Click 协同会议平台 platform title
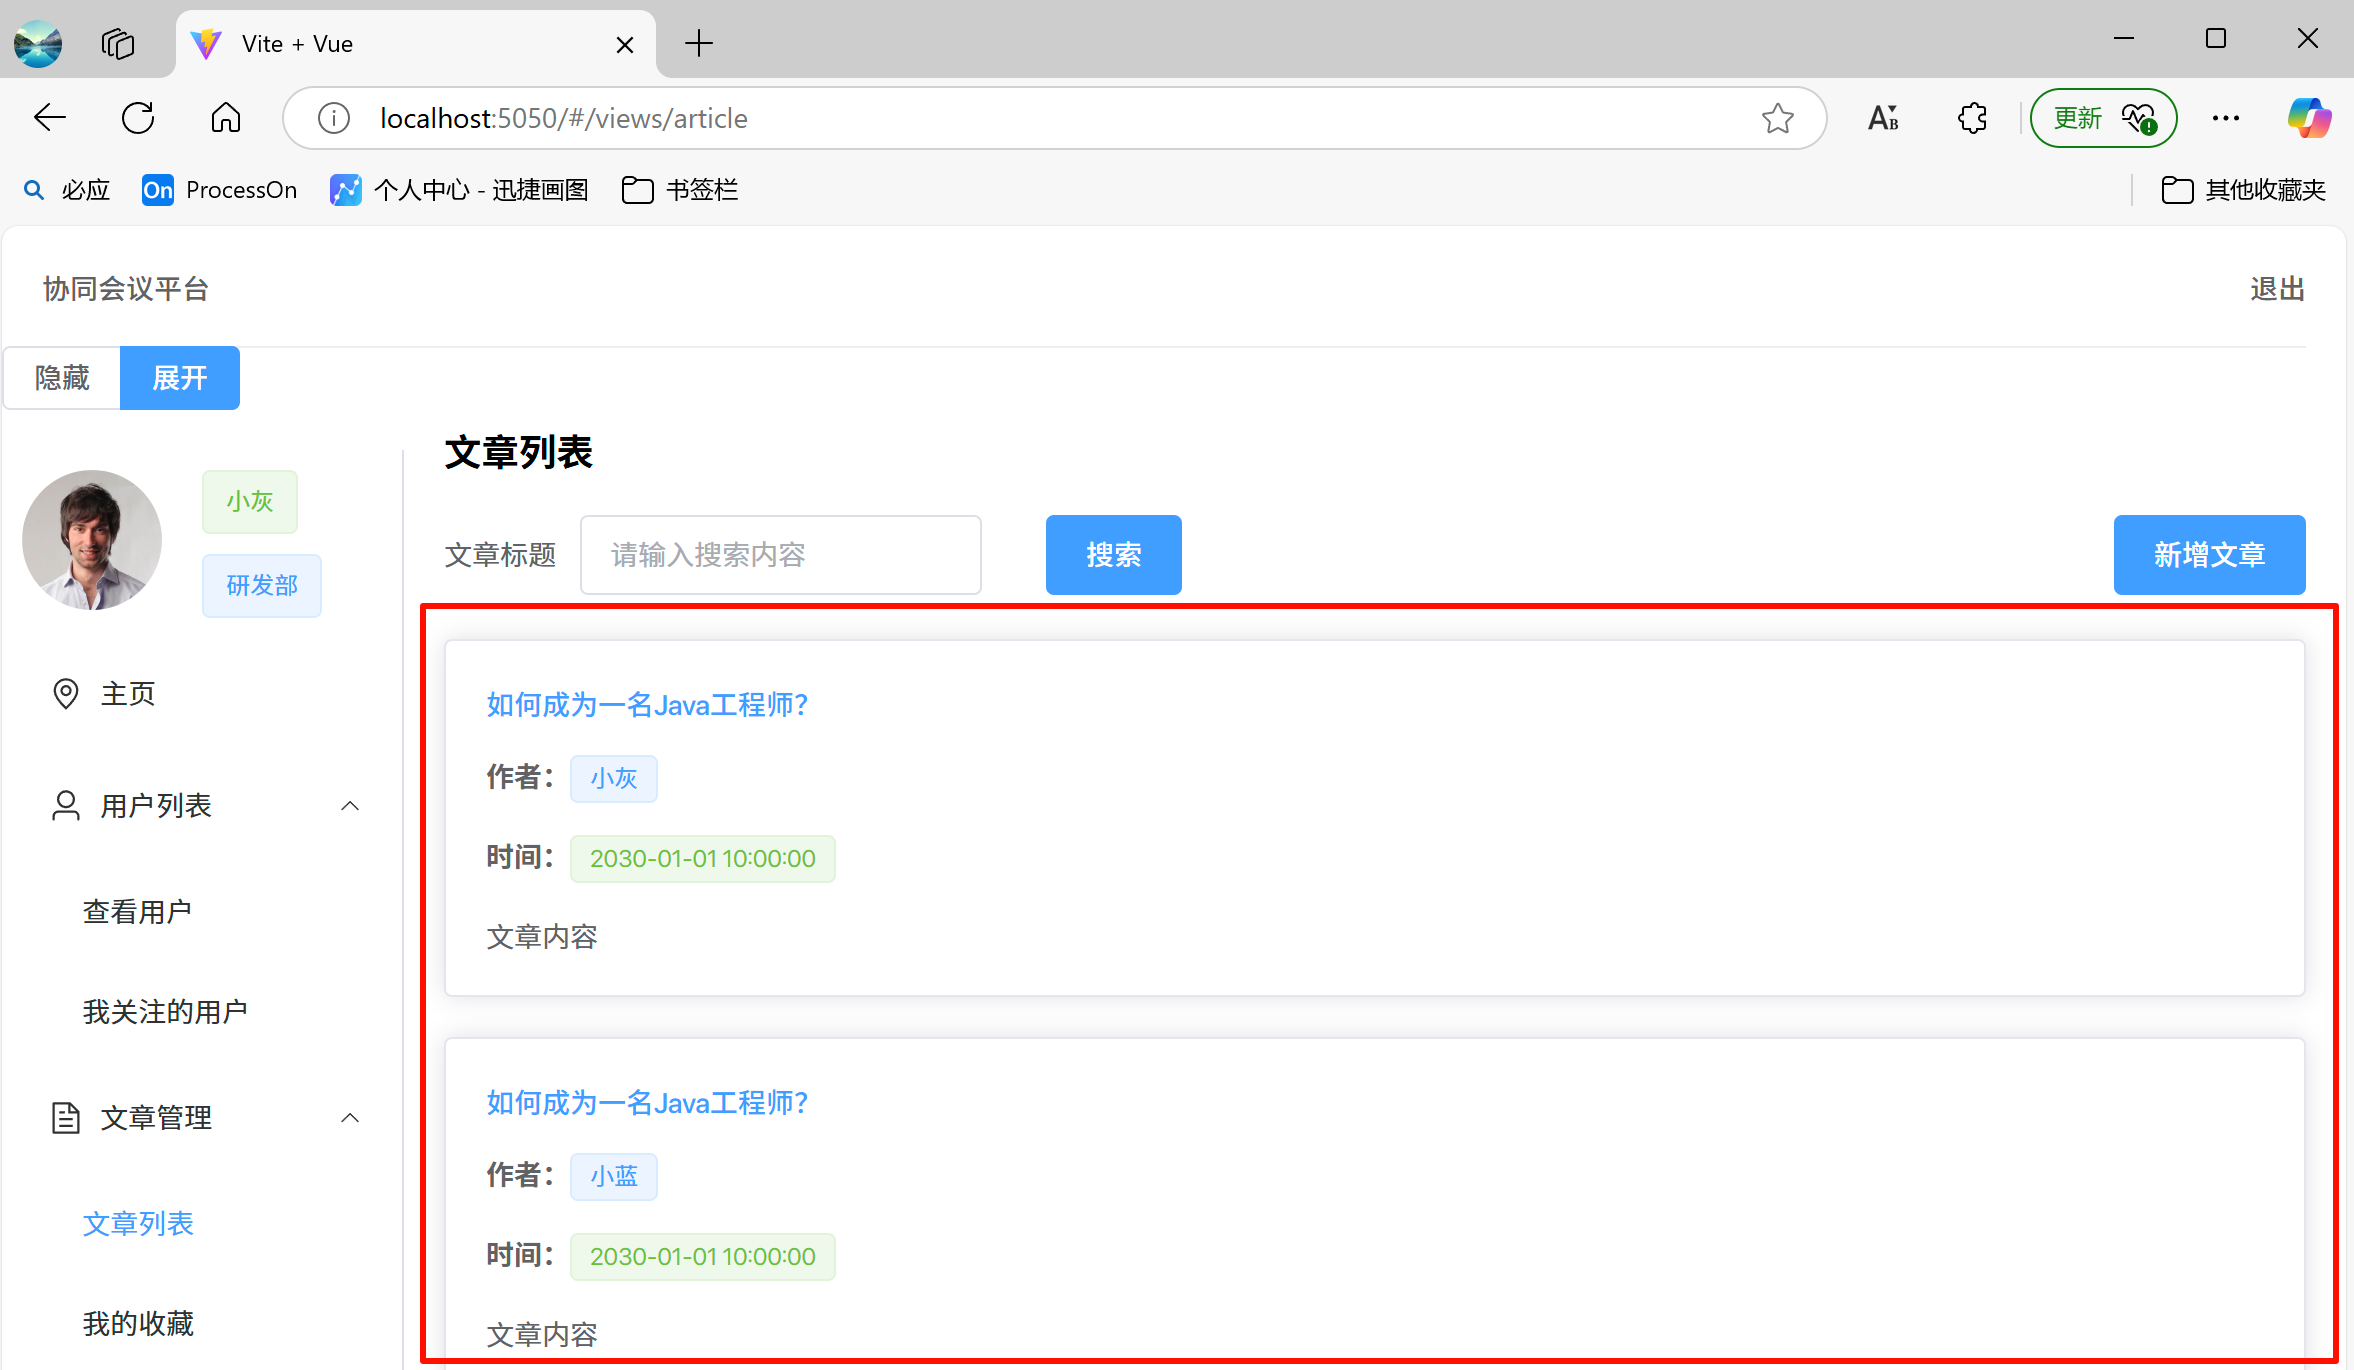The image size is (2354, 1370). pos(126,289)
